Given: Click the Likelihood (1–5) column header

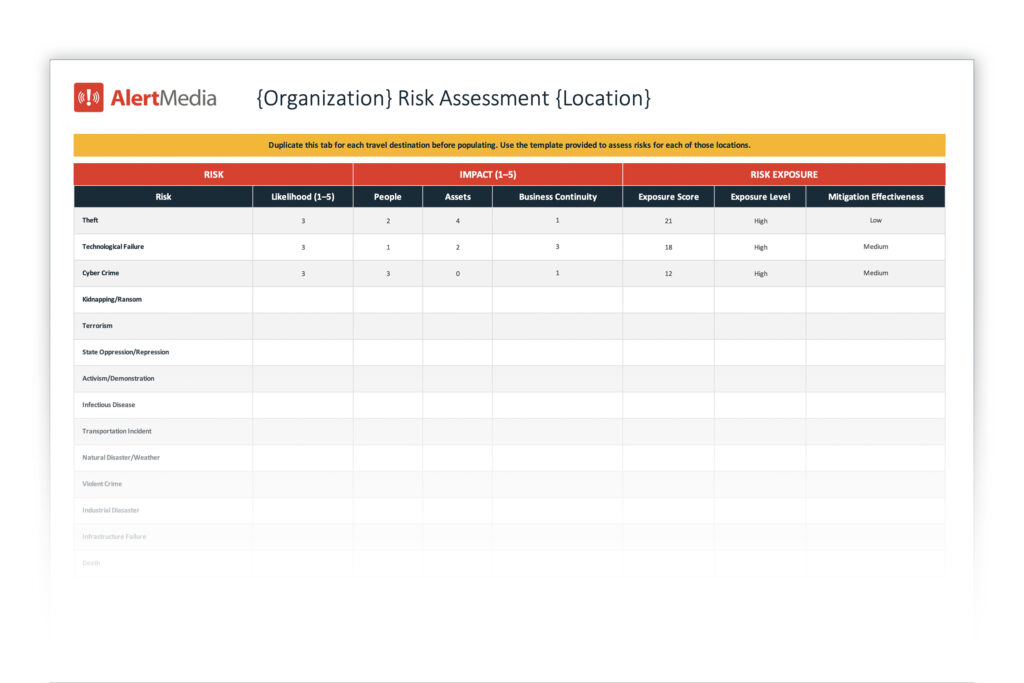Looking at the screenshot, I should (x=302, y=197).
